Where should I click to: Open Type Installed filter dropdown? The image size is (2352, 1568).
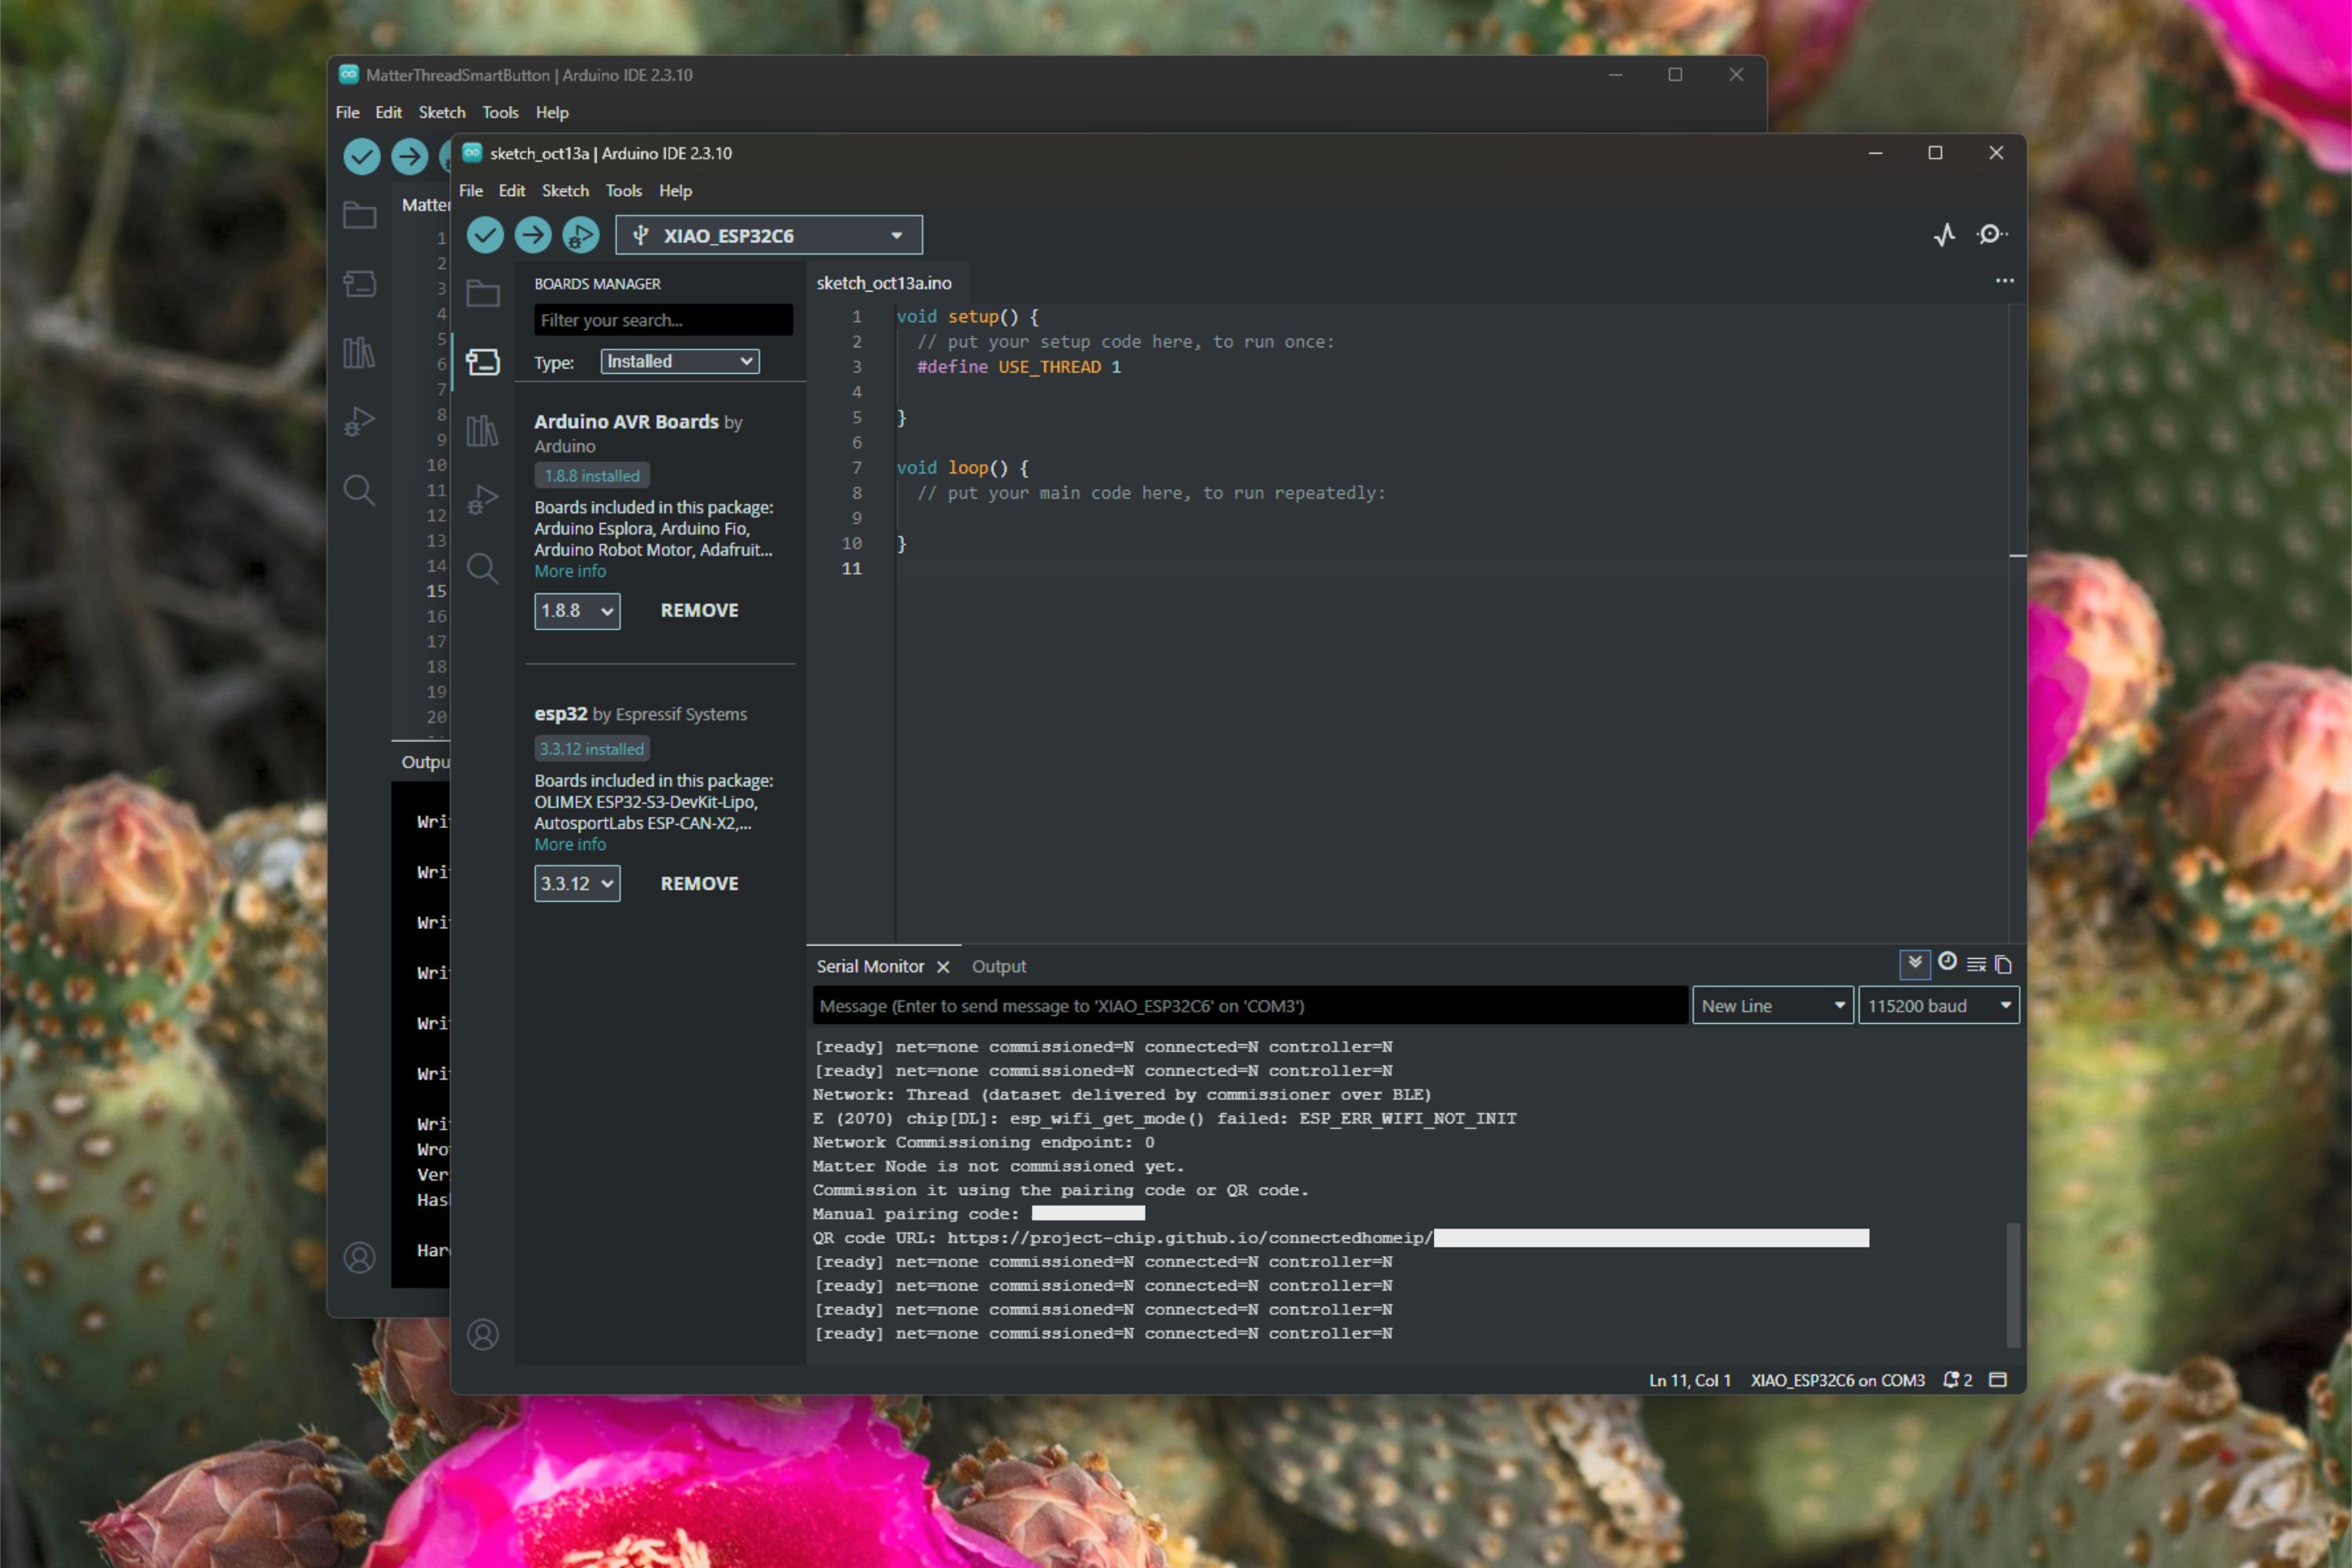tap(680, 362)
